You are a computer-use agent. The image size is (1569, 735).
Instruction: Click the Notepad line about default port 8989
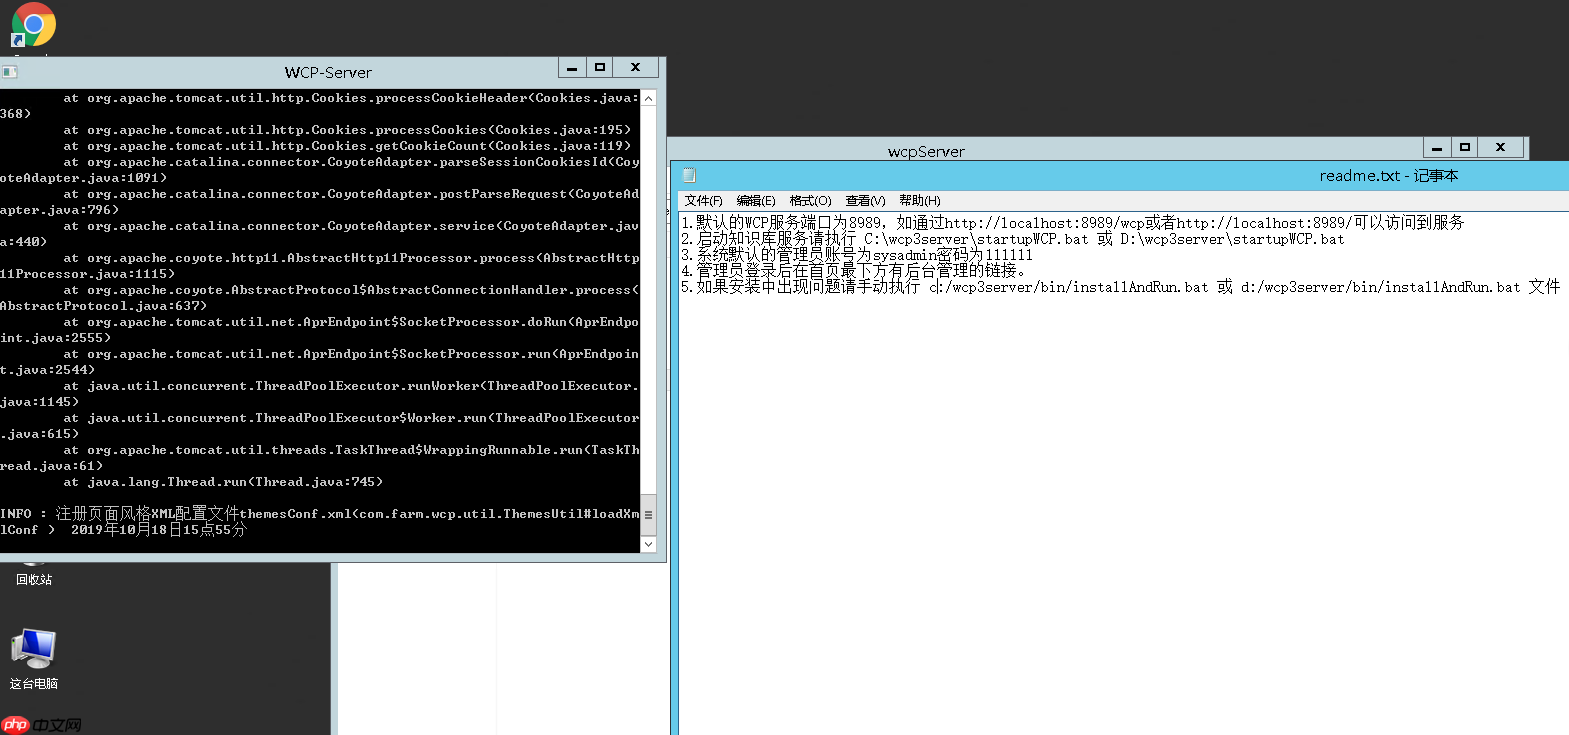(x=1072, y=223)
